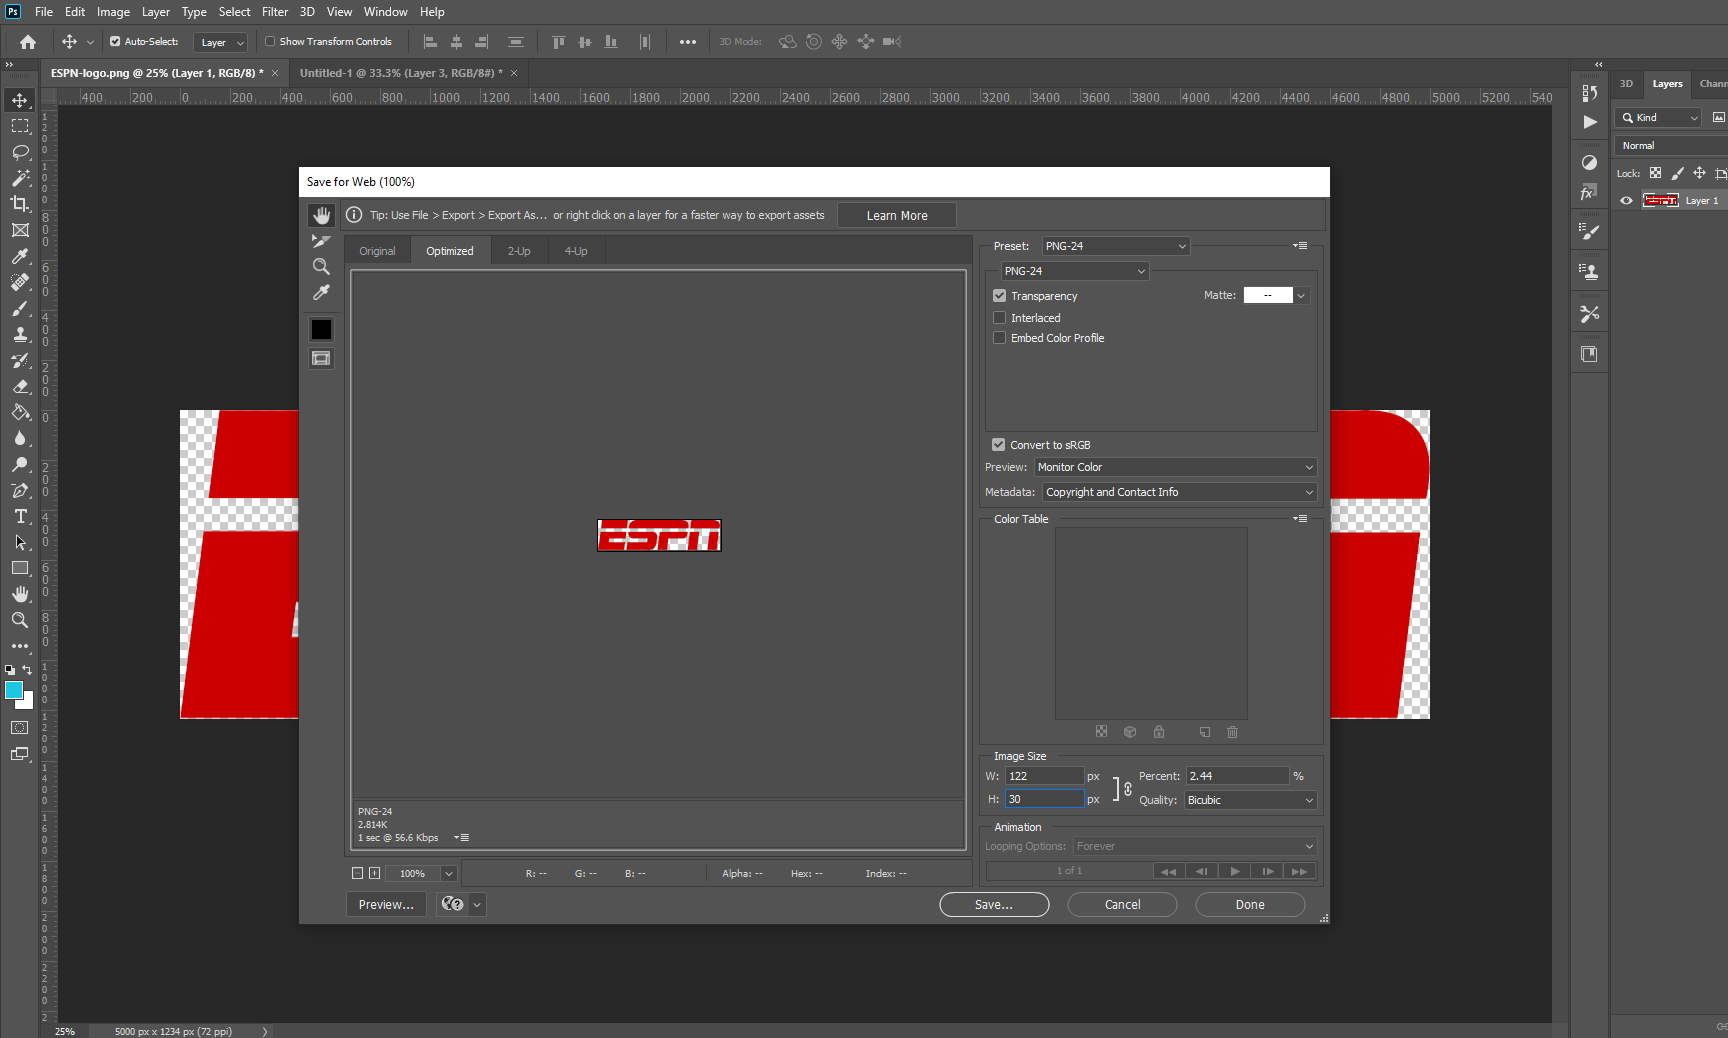Open the Filter menu
The image size is (1728, 1038).
click(275, 12)
